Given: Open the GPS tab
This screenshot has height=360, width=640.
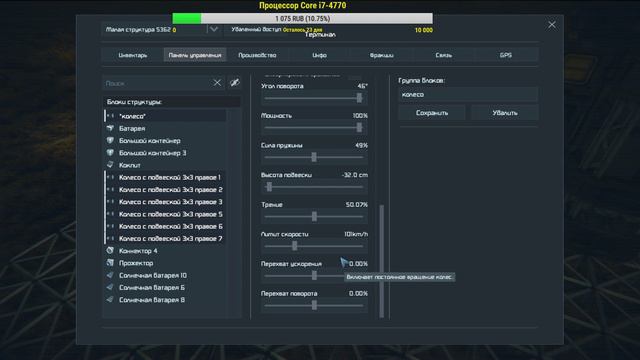Looking at the screenshot, I should point(506,55).
